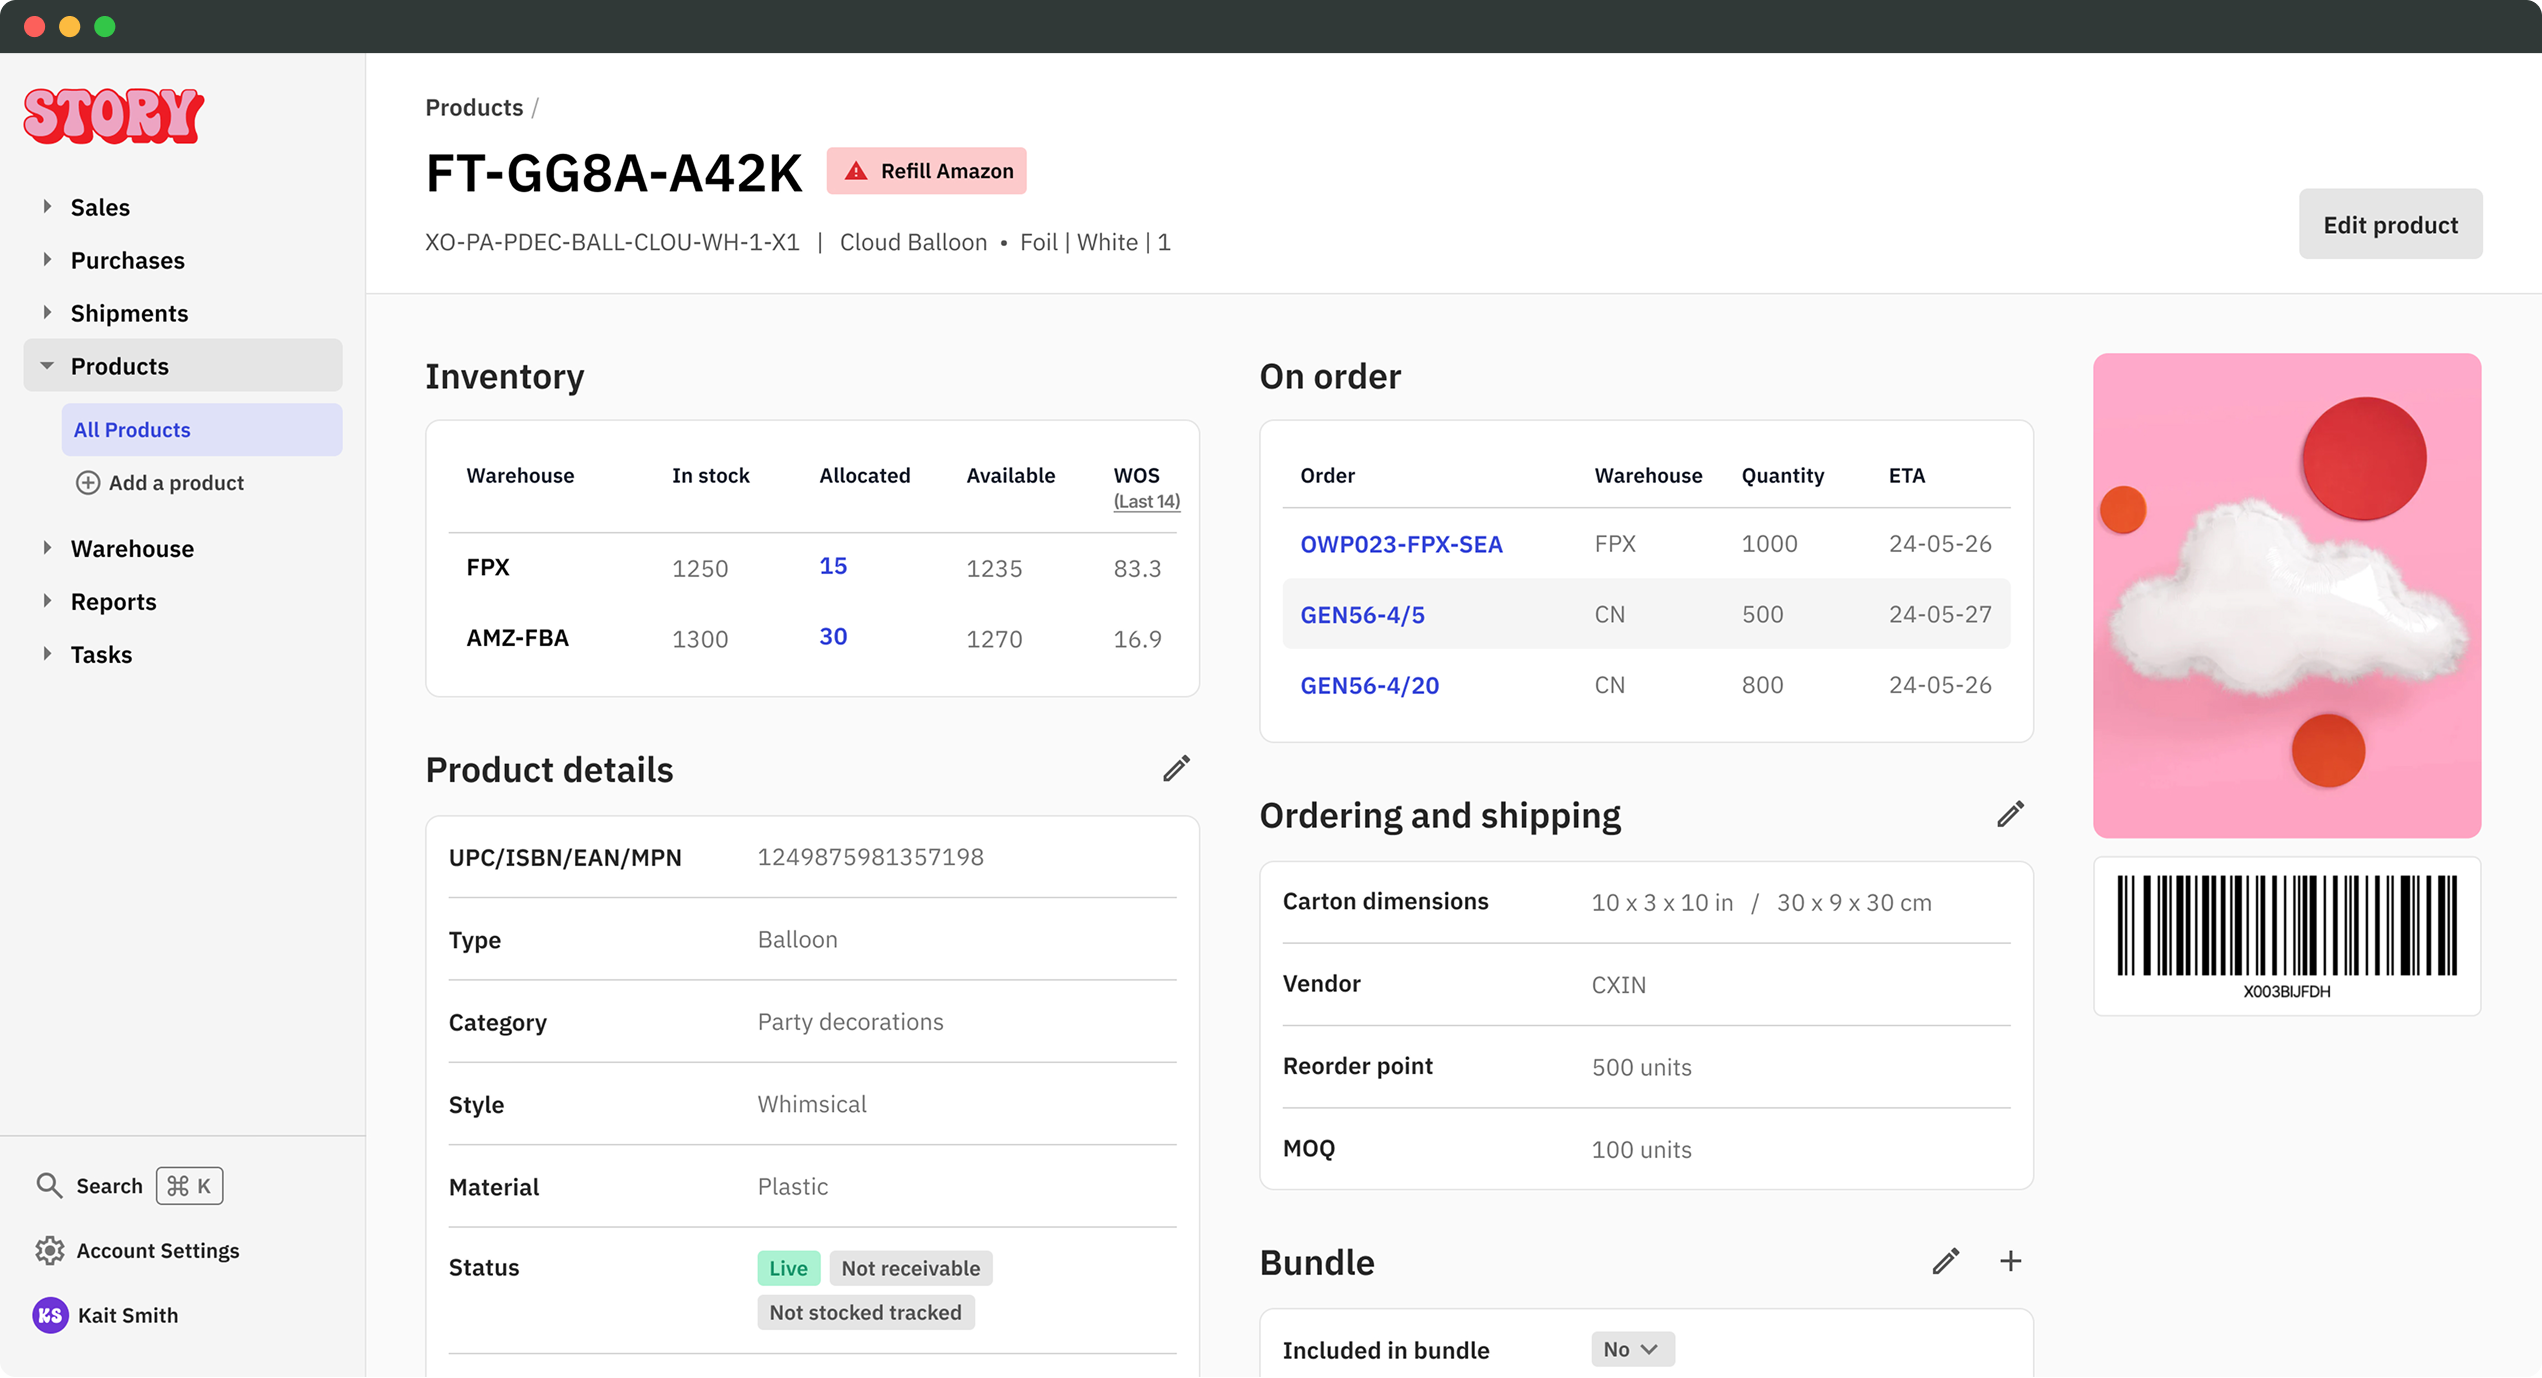Expand the Sales menu arrow

pyautogui.click(x=47, y=207)
